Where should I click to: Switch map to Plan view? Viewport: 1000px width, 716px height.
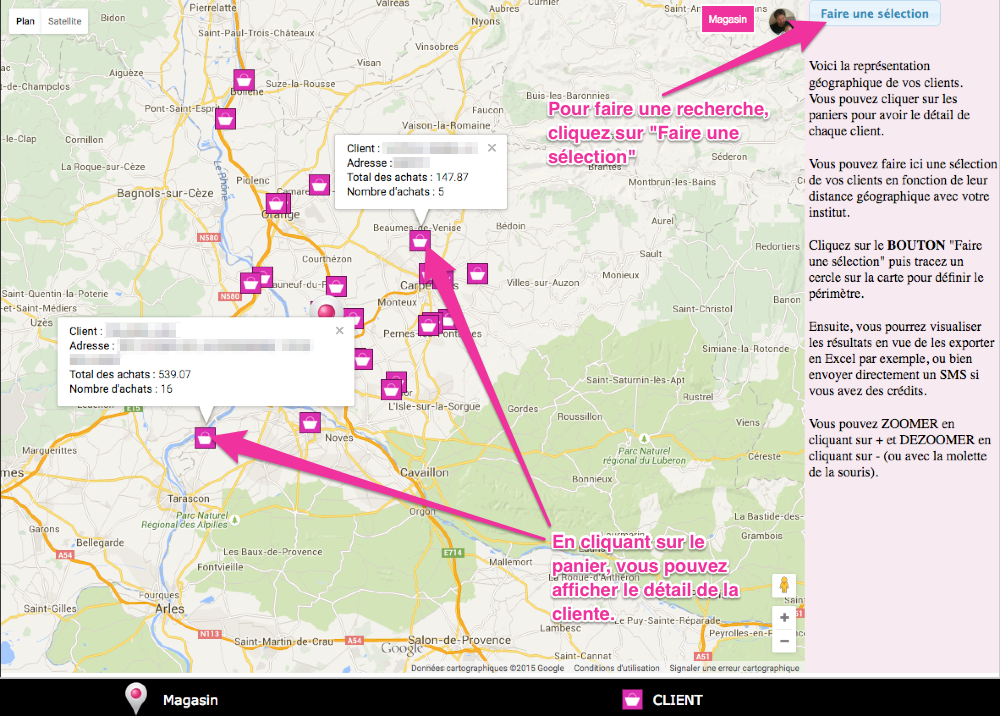click(25, 20)
